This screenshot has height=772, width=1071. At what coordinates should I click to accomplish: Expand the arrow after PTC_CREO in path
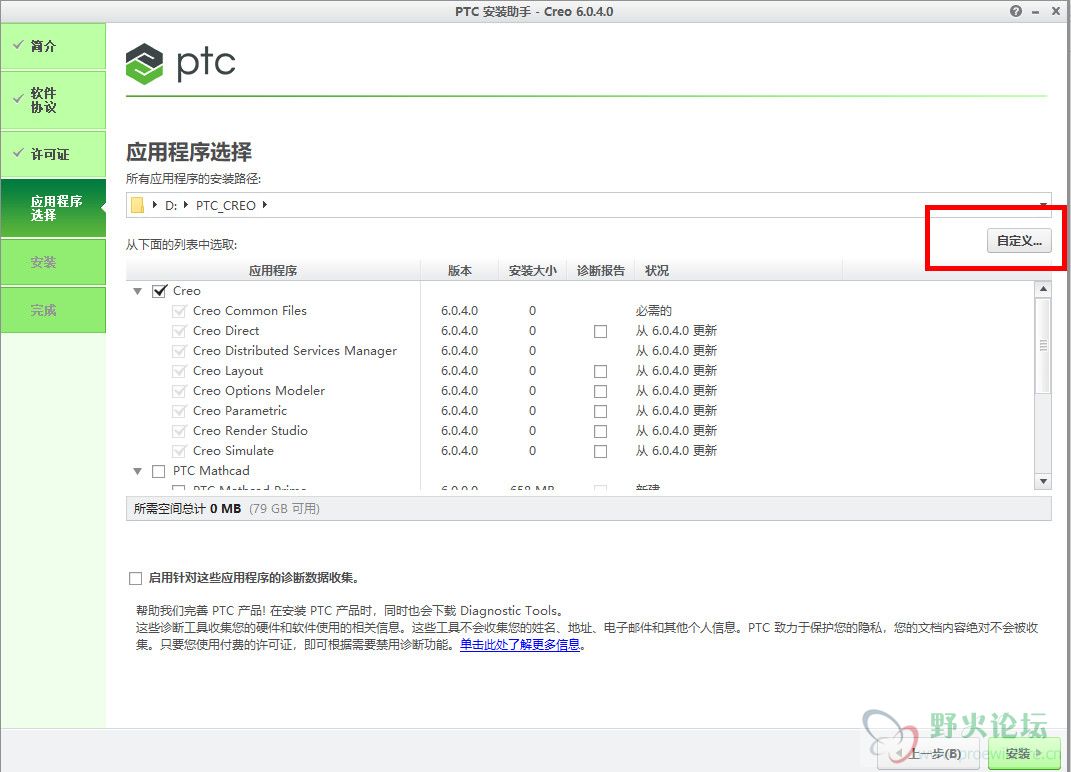click(264, 204)
